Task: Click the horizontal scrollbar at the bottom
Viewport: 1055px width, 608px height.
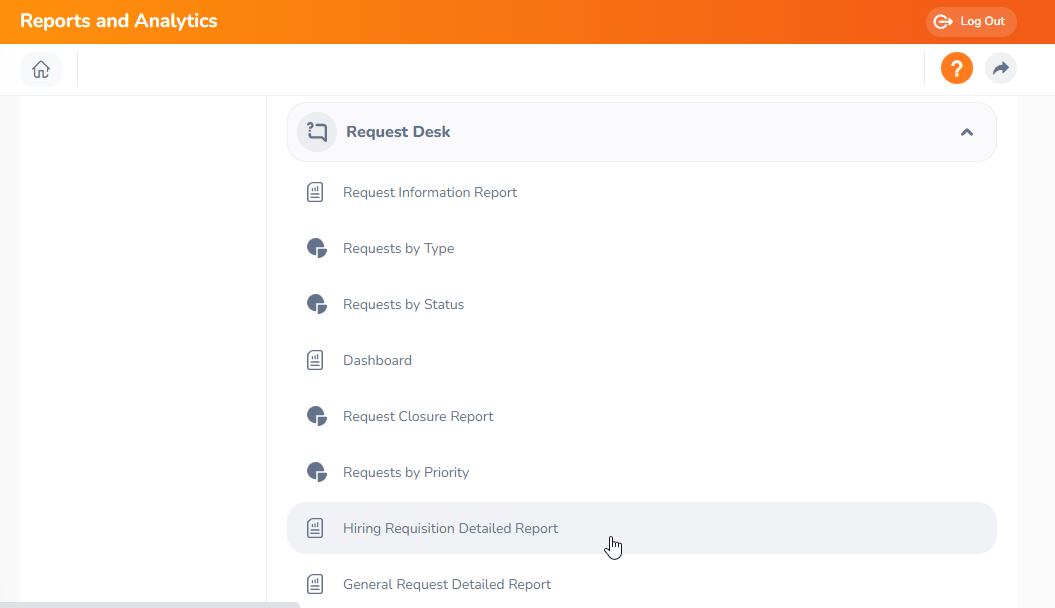Action: pos(150,604)
